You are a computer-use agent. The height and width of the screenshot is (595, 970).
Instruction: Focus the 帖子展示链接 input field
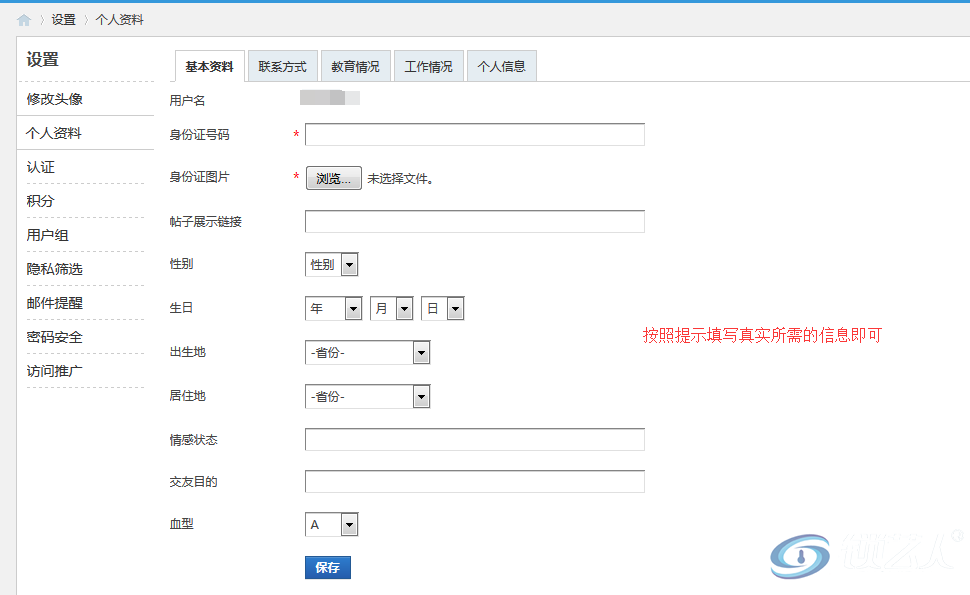pos(474,221)
